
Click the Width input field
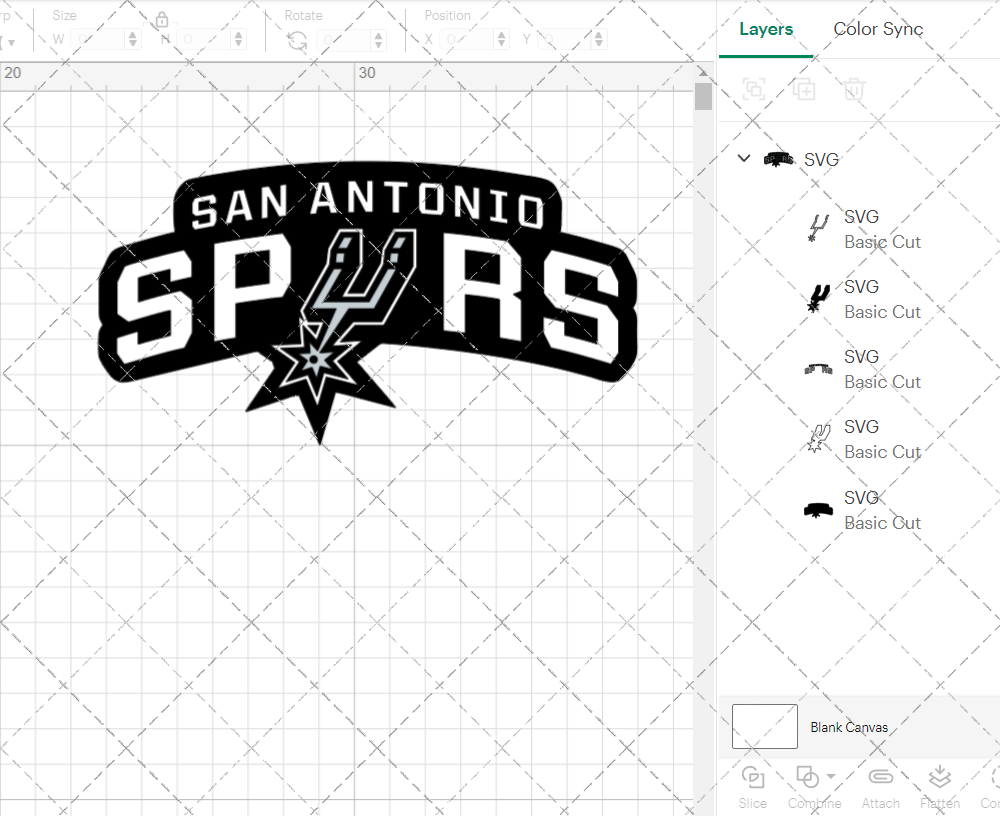coord(98,40)
